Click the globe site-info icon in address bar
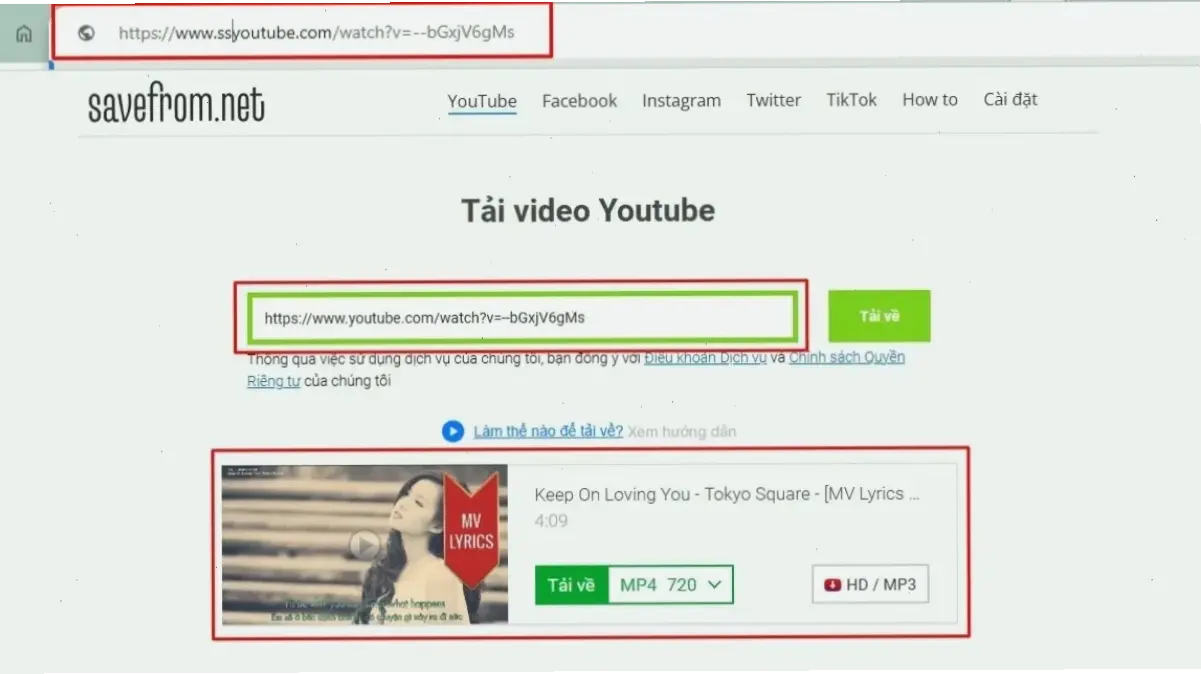Screen dimensions: 1201x674 (x=86, y=32)
